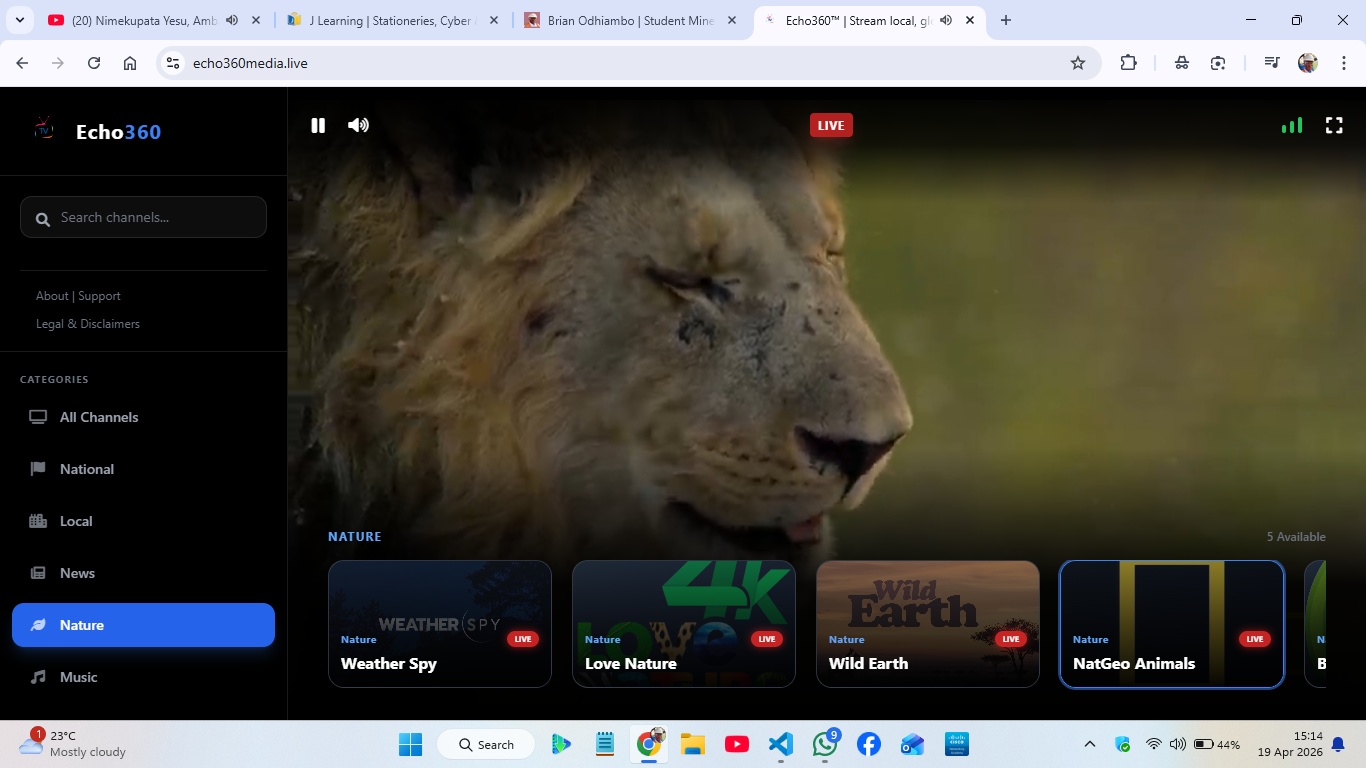The width and height of the screenshot is (1366, 768).
Task: Click the leaf icon beside Nature
Action: coord(38,625)
